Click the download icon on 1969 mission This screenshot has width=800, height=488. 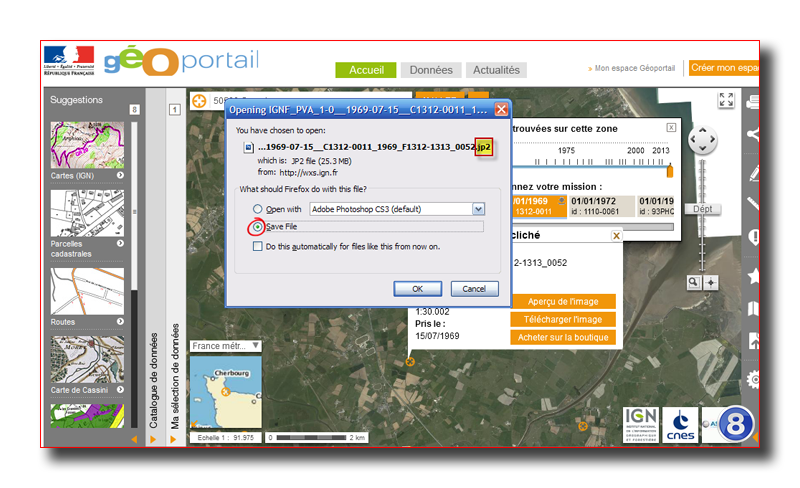[x=562, y=200]
